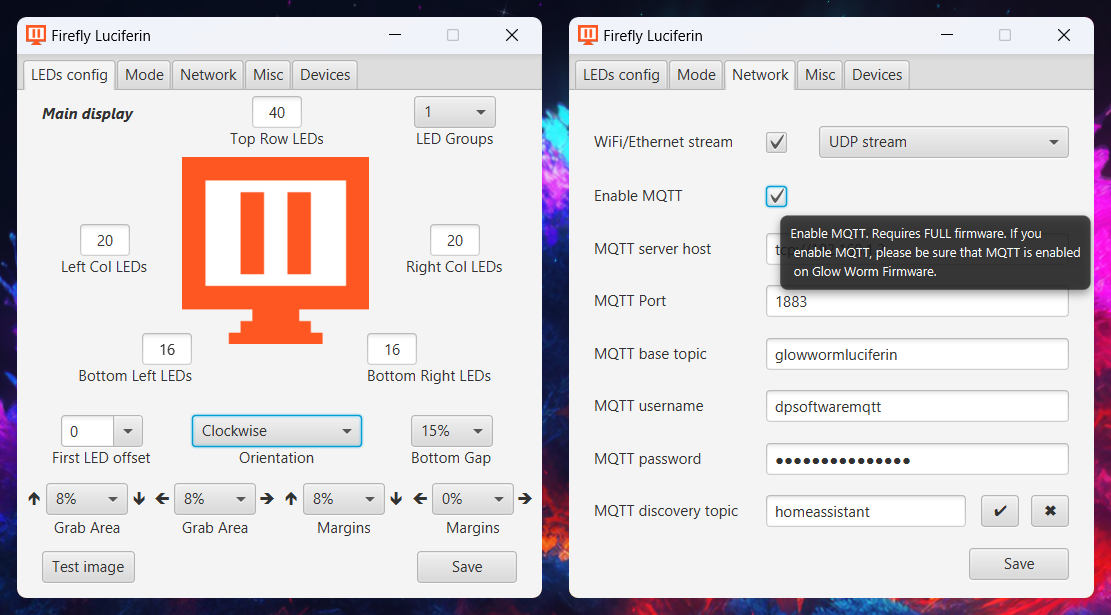The width and height of the screenshot is (1111, 615).
Task: Click the 'Main display' heading text
Action: pos(88,113)
